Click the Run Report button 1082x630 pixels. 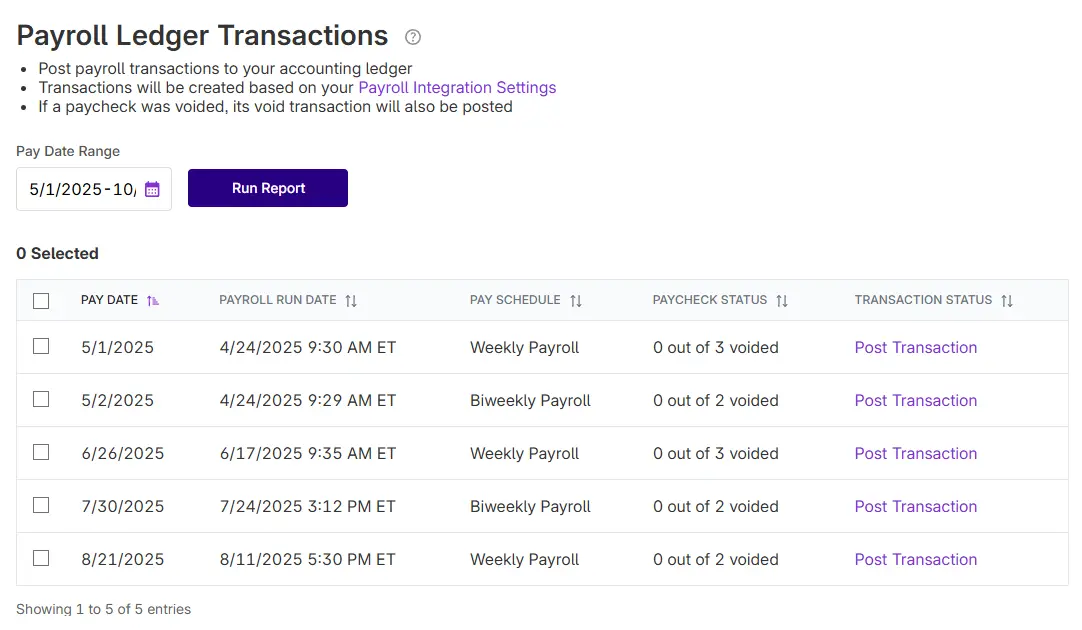click(267, 188)
